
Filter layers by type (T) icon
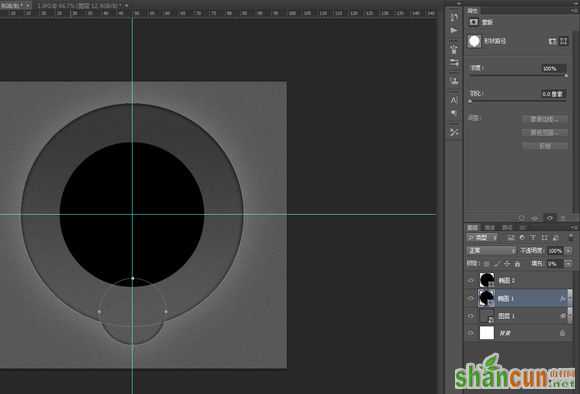[533, 238]
